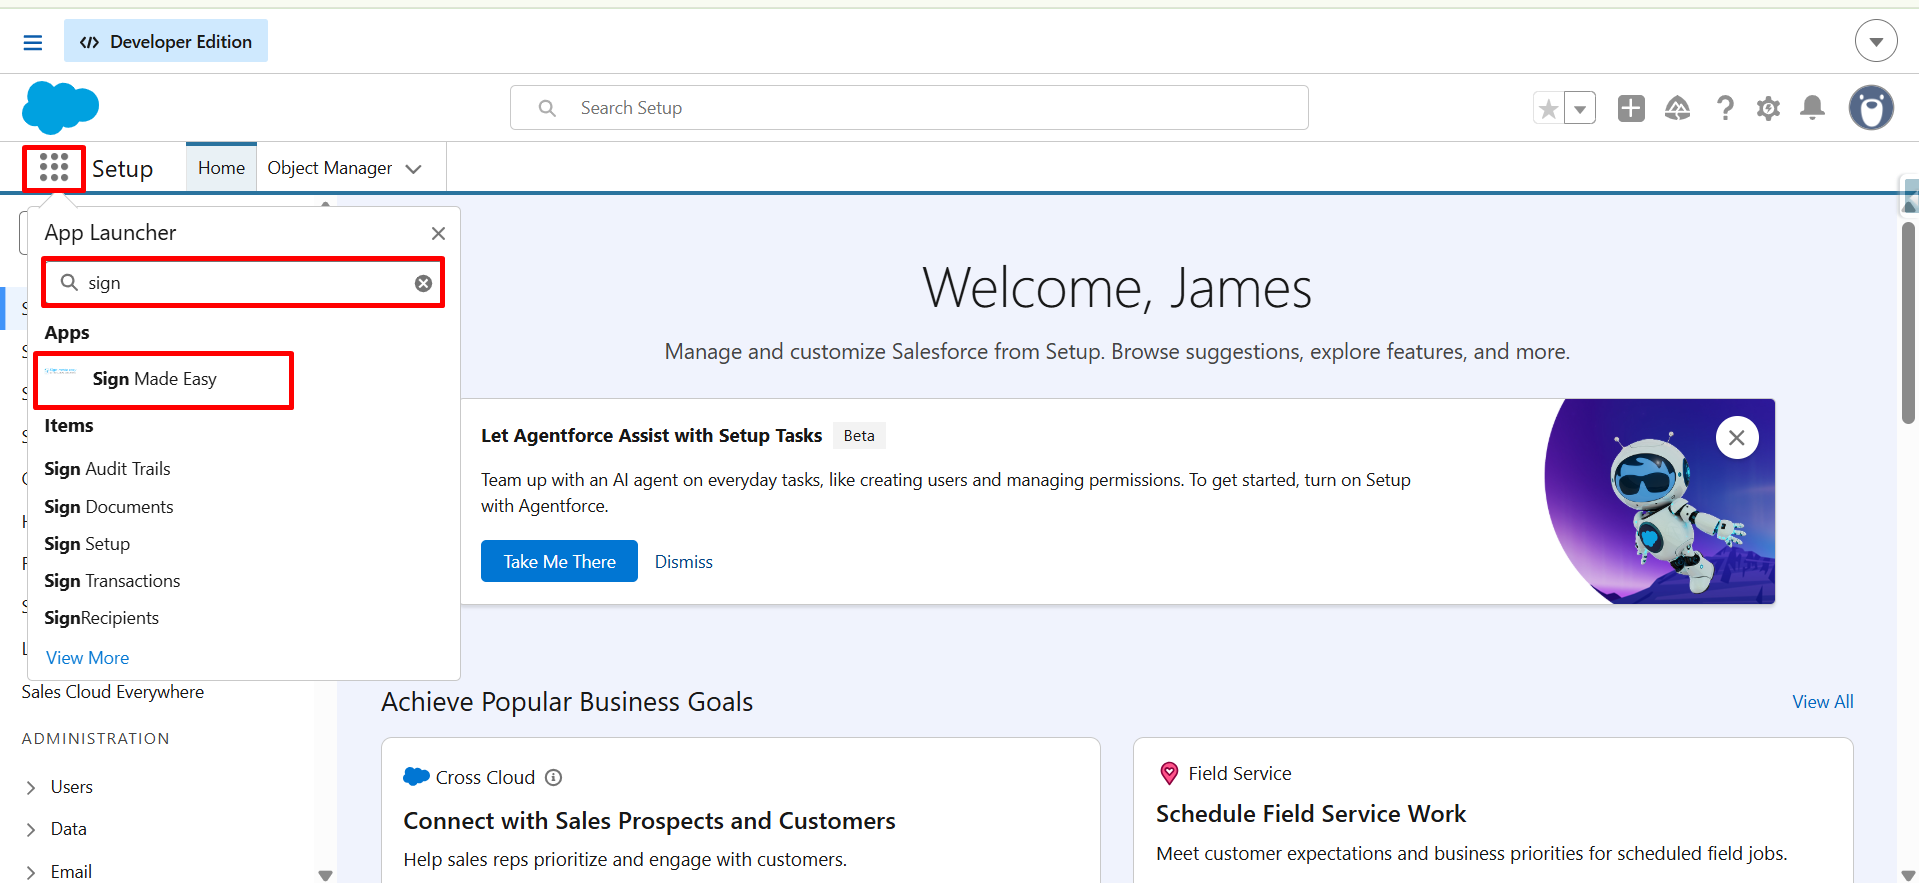Open Sign Setup item
Image resolution: width=1919 pixels, height=883 pixels.
pyautogui.click(x=87, y=544)
